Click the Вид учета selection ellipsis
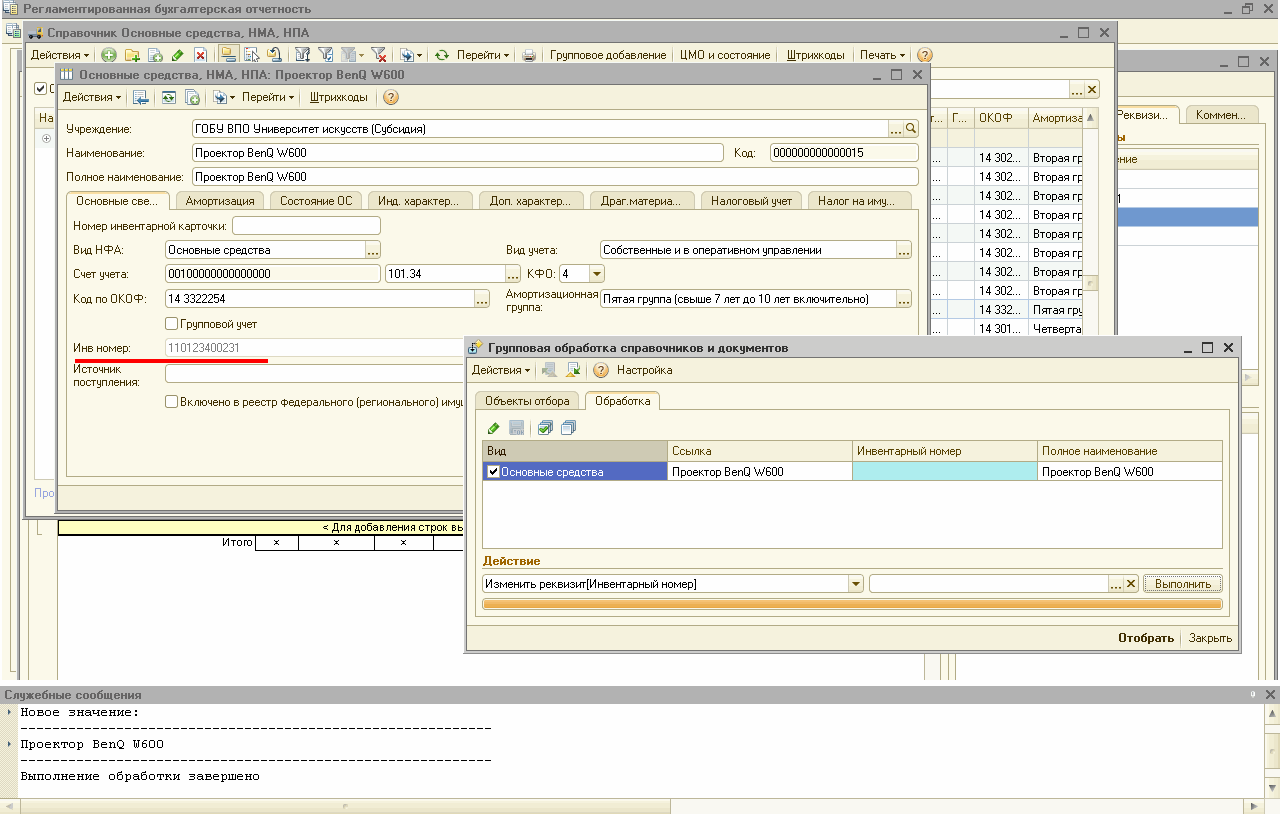This screenshot has width=1280, height=814. pyautogui.click(x=904, y=249)
